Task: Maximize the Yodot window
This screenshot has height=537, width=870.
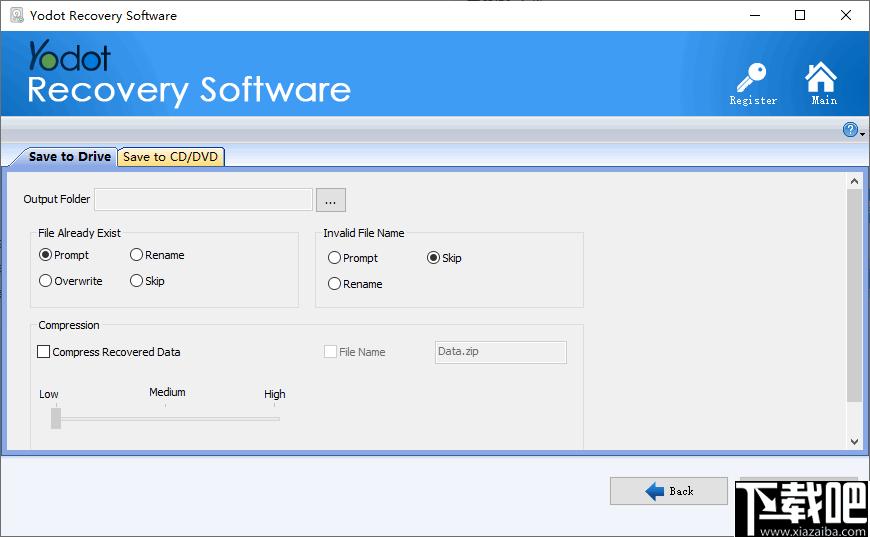Action: (800, 15)
